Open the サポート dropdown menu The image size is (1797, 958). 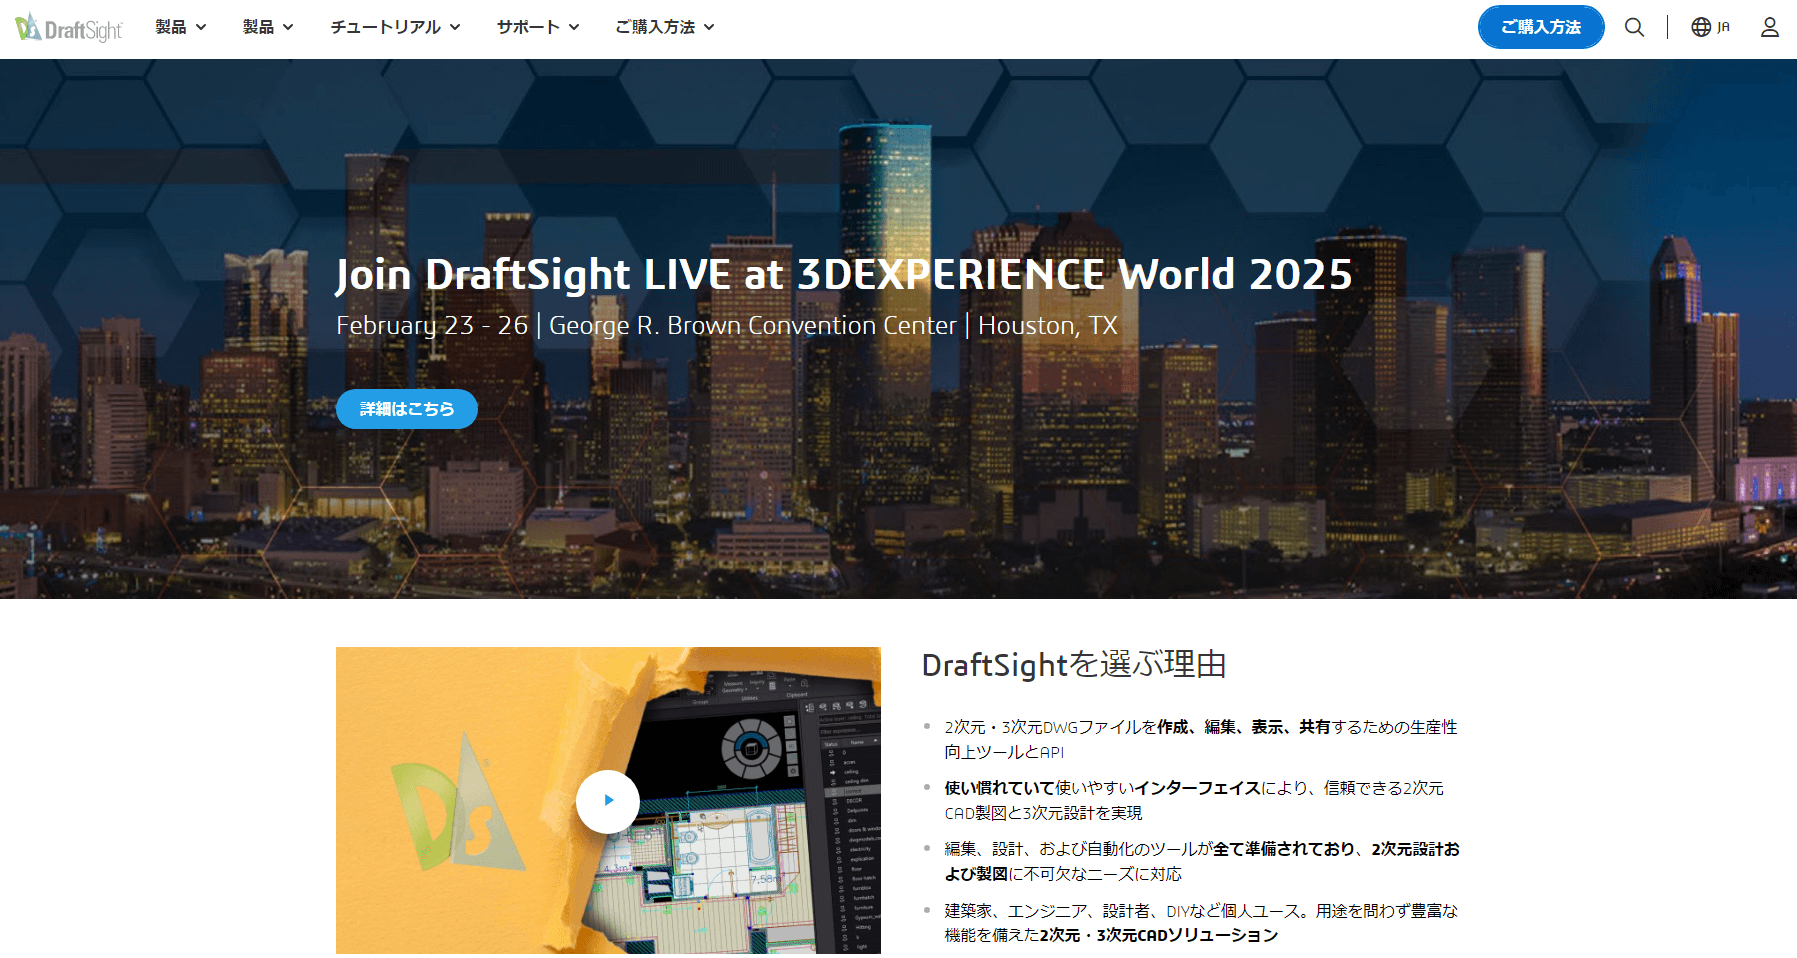coord(538,27)
